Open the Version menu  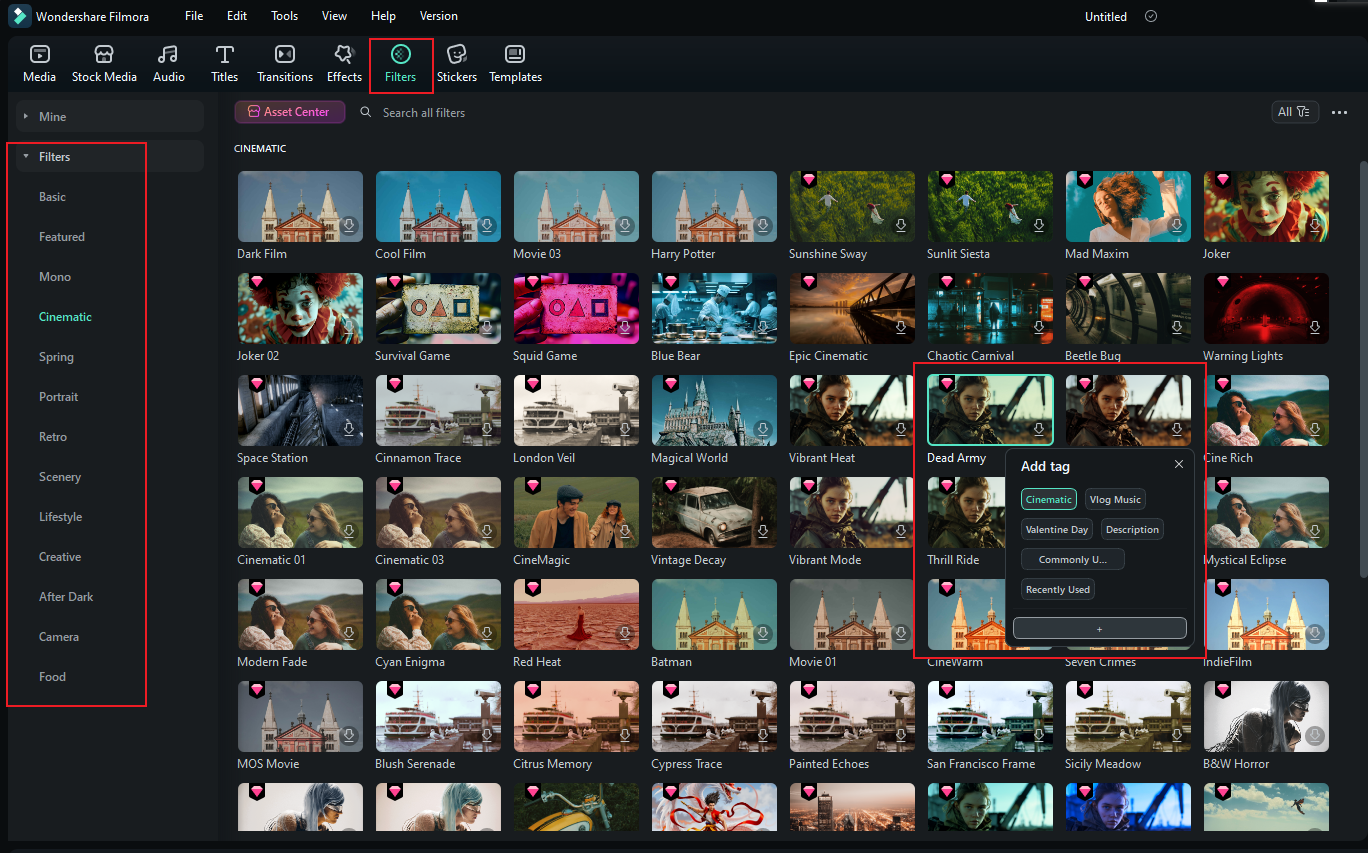(x=439, y=16)
